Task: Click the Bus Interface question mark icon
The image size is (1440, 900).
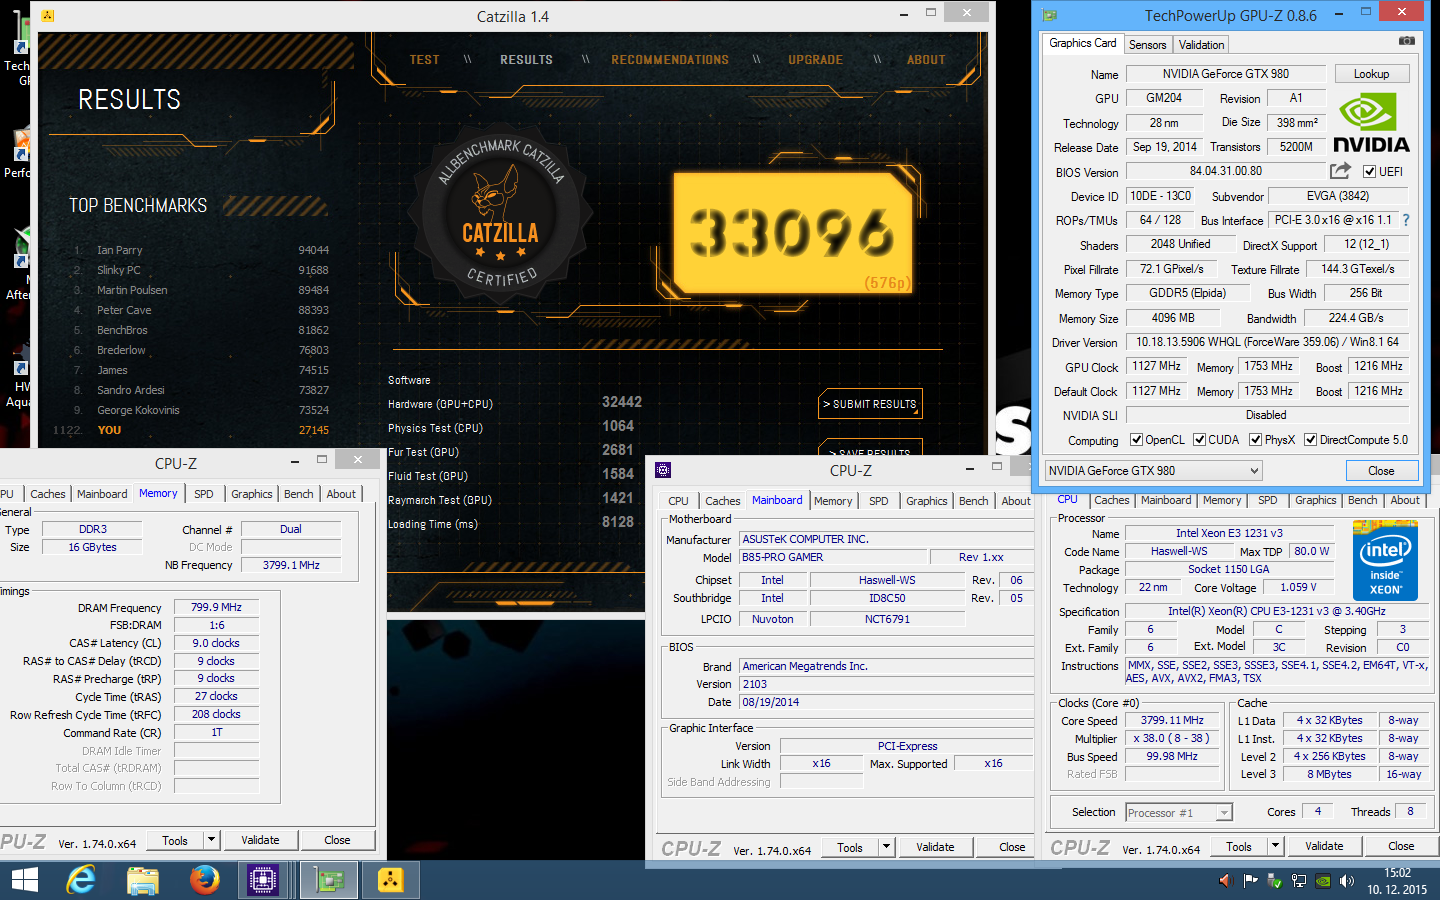Action: [x=1405, y=220]
